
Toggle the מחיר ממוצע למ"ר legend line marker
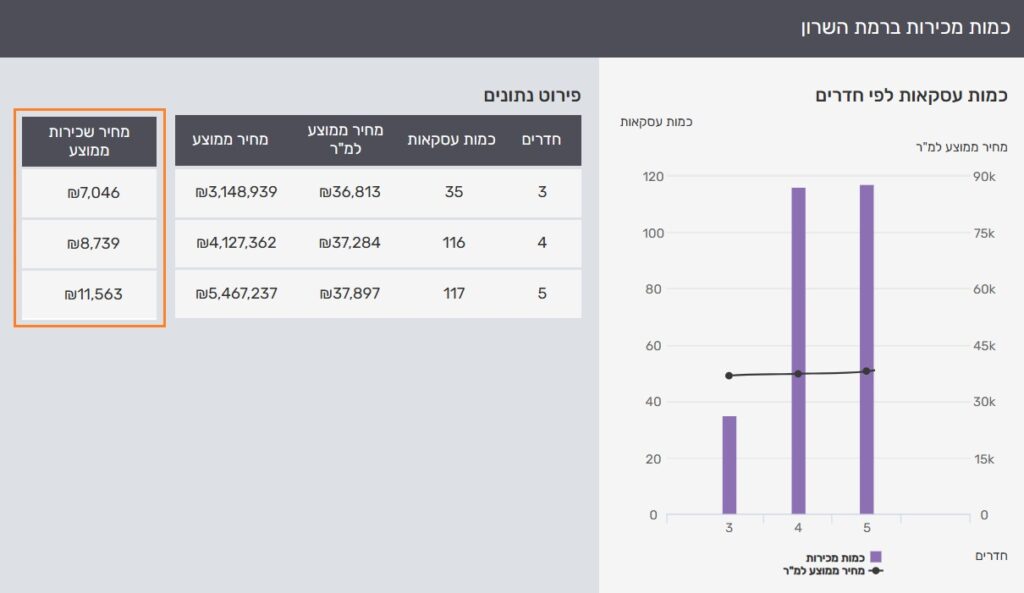(x=875, y=571)
